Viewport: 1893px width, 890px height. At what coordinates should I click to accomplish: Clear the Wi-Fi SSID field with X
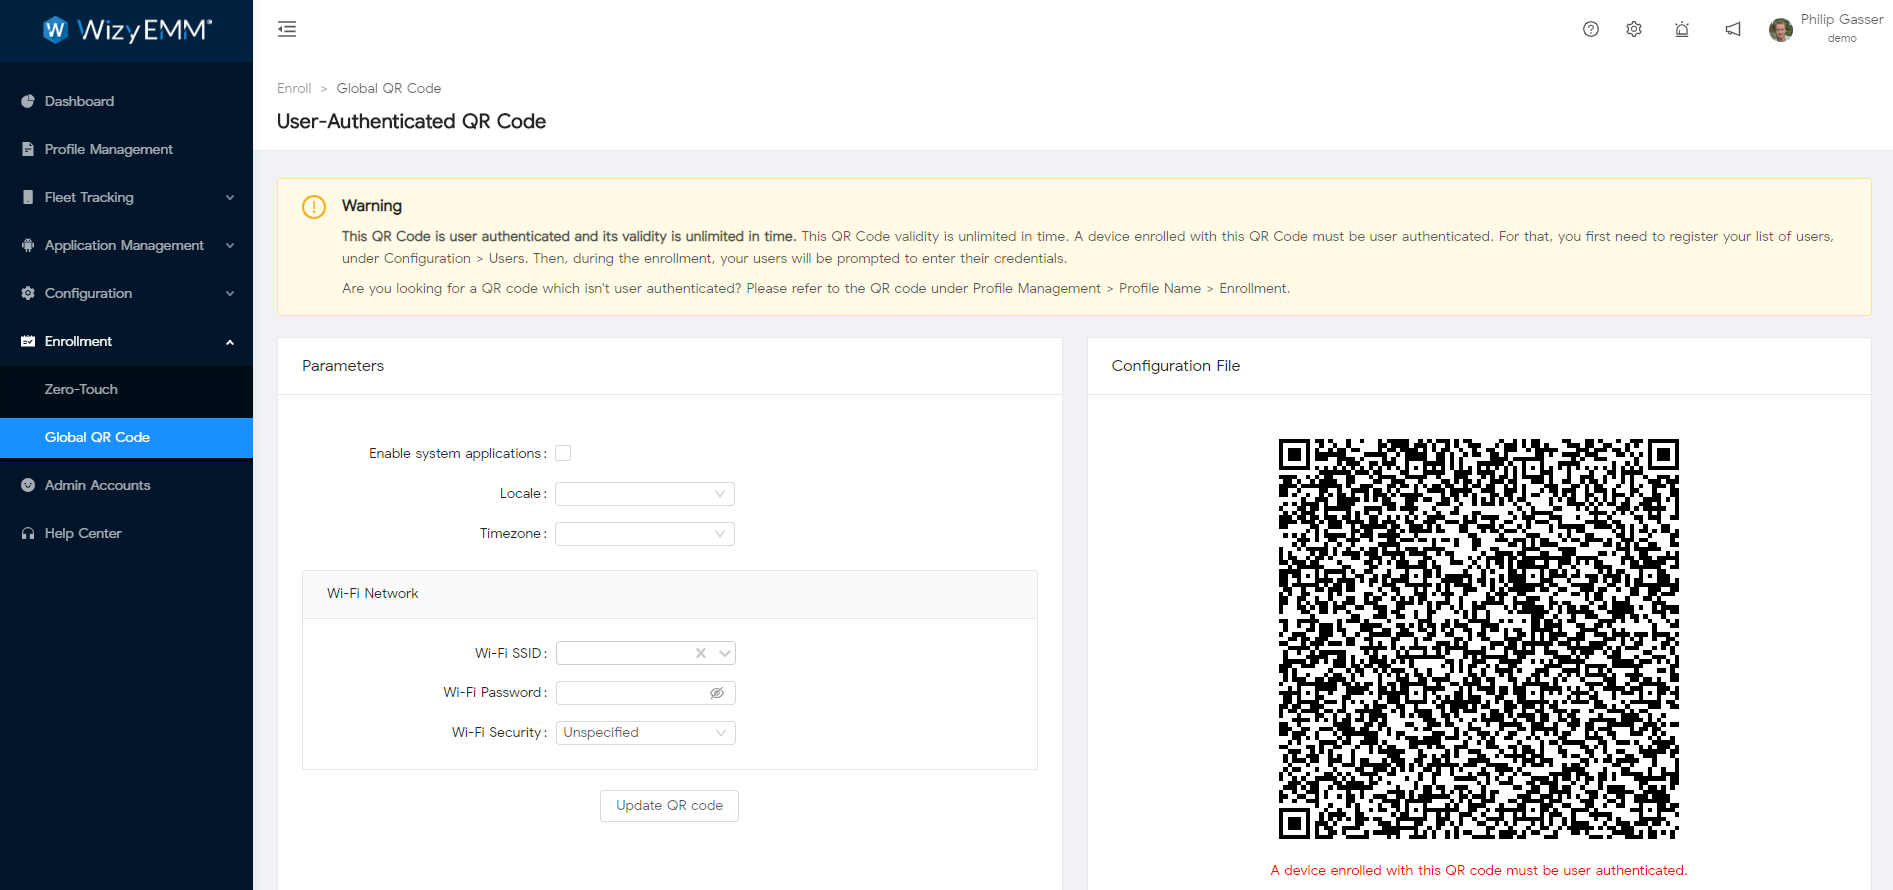pos(701,653)
